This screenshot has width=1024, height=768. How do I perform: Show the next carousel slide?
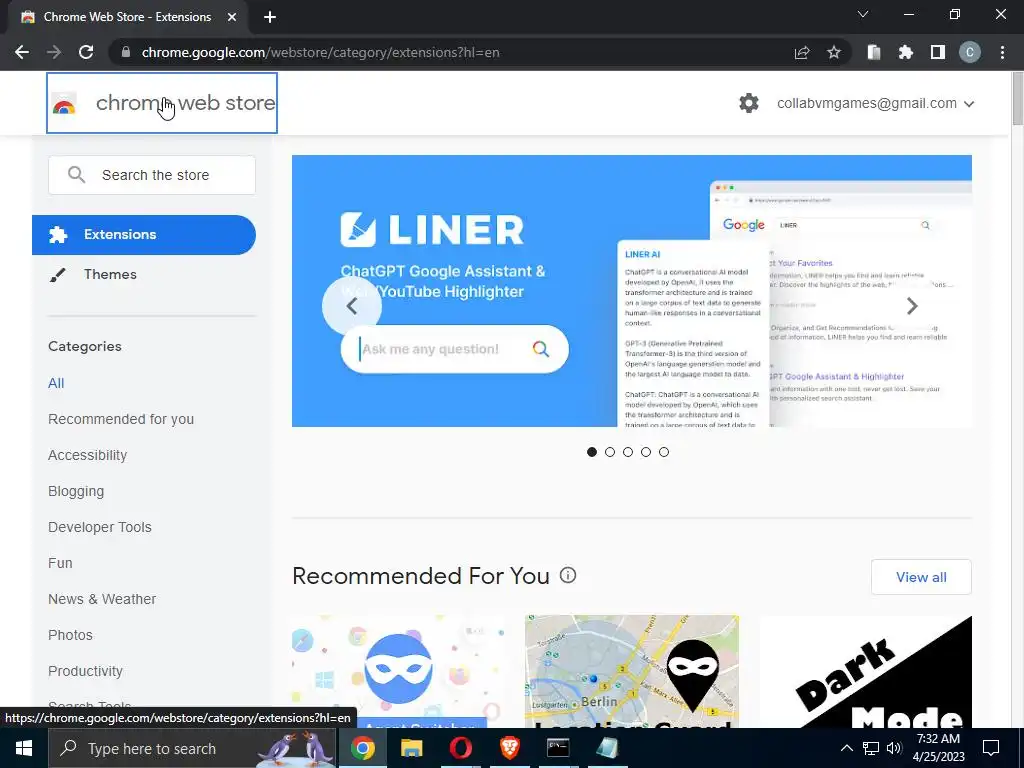(912, 306)
